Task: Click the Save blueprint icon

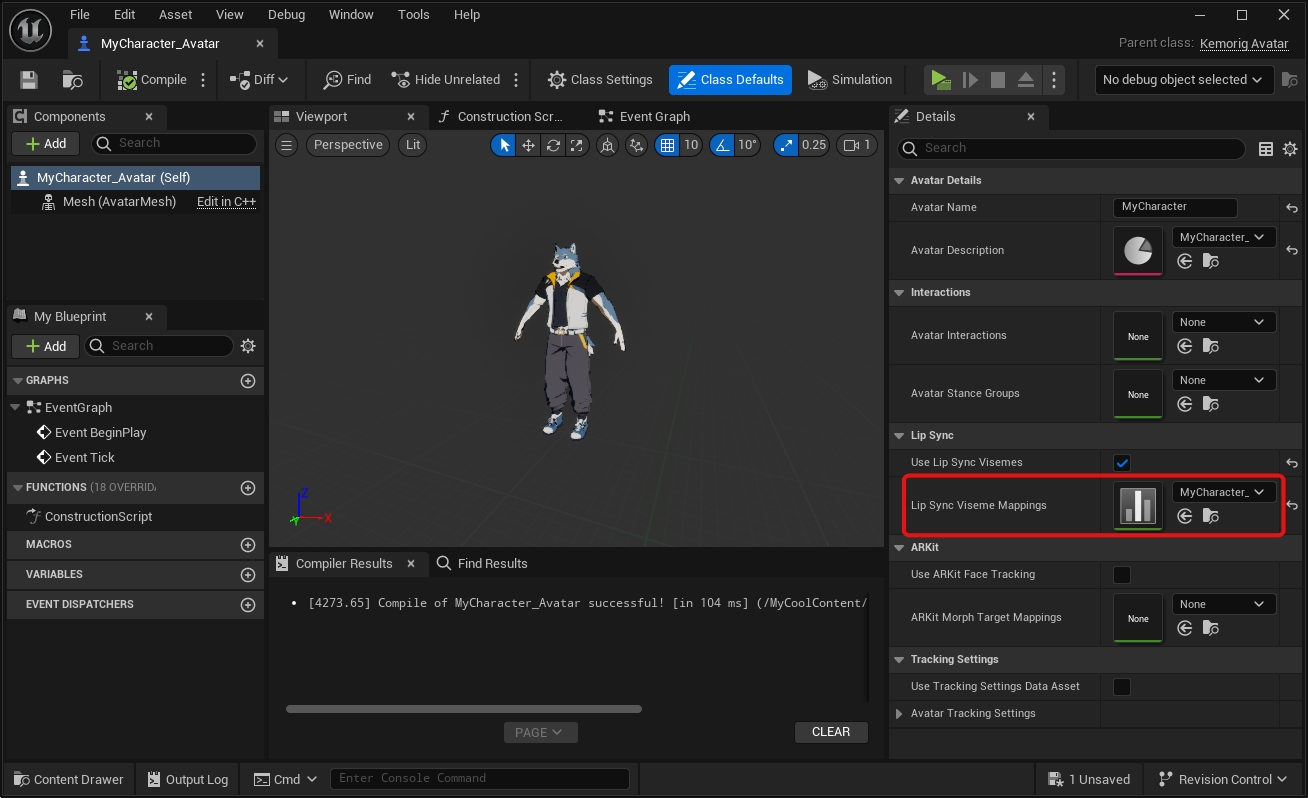Action: coord(29,80)
